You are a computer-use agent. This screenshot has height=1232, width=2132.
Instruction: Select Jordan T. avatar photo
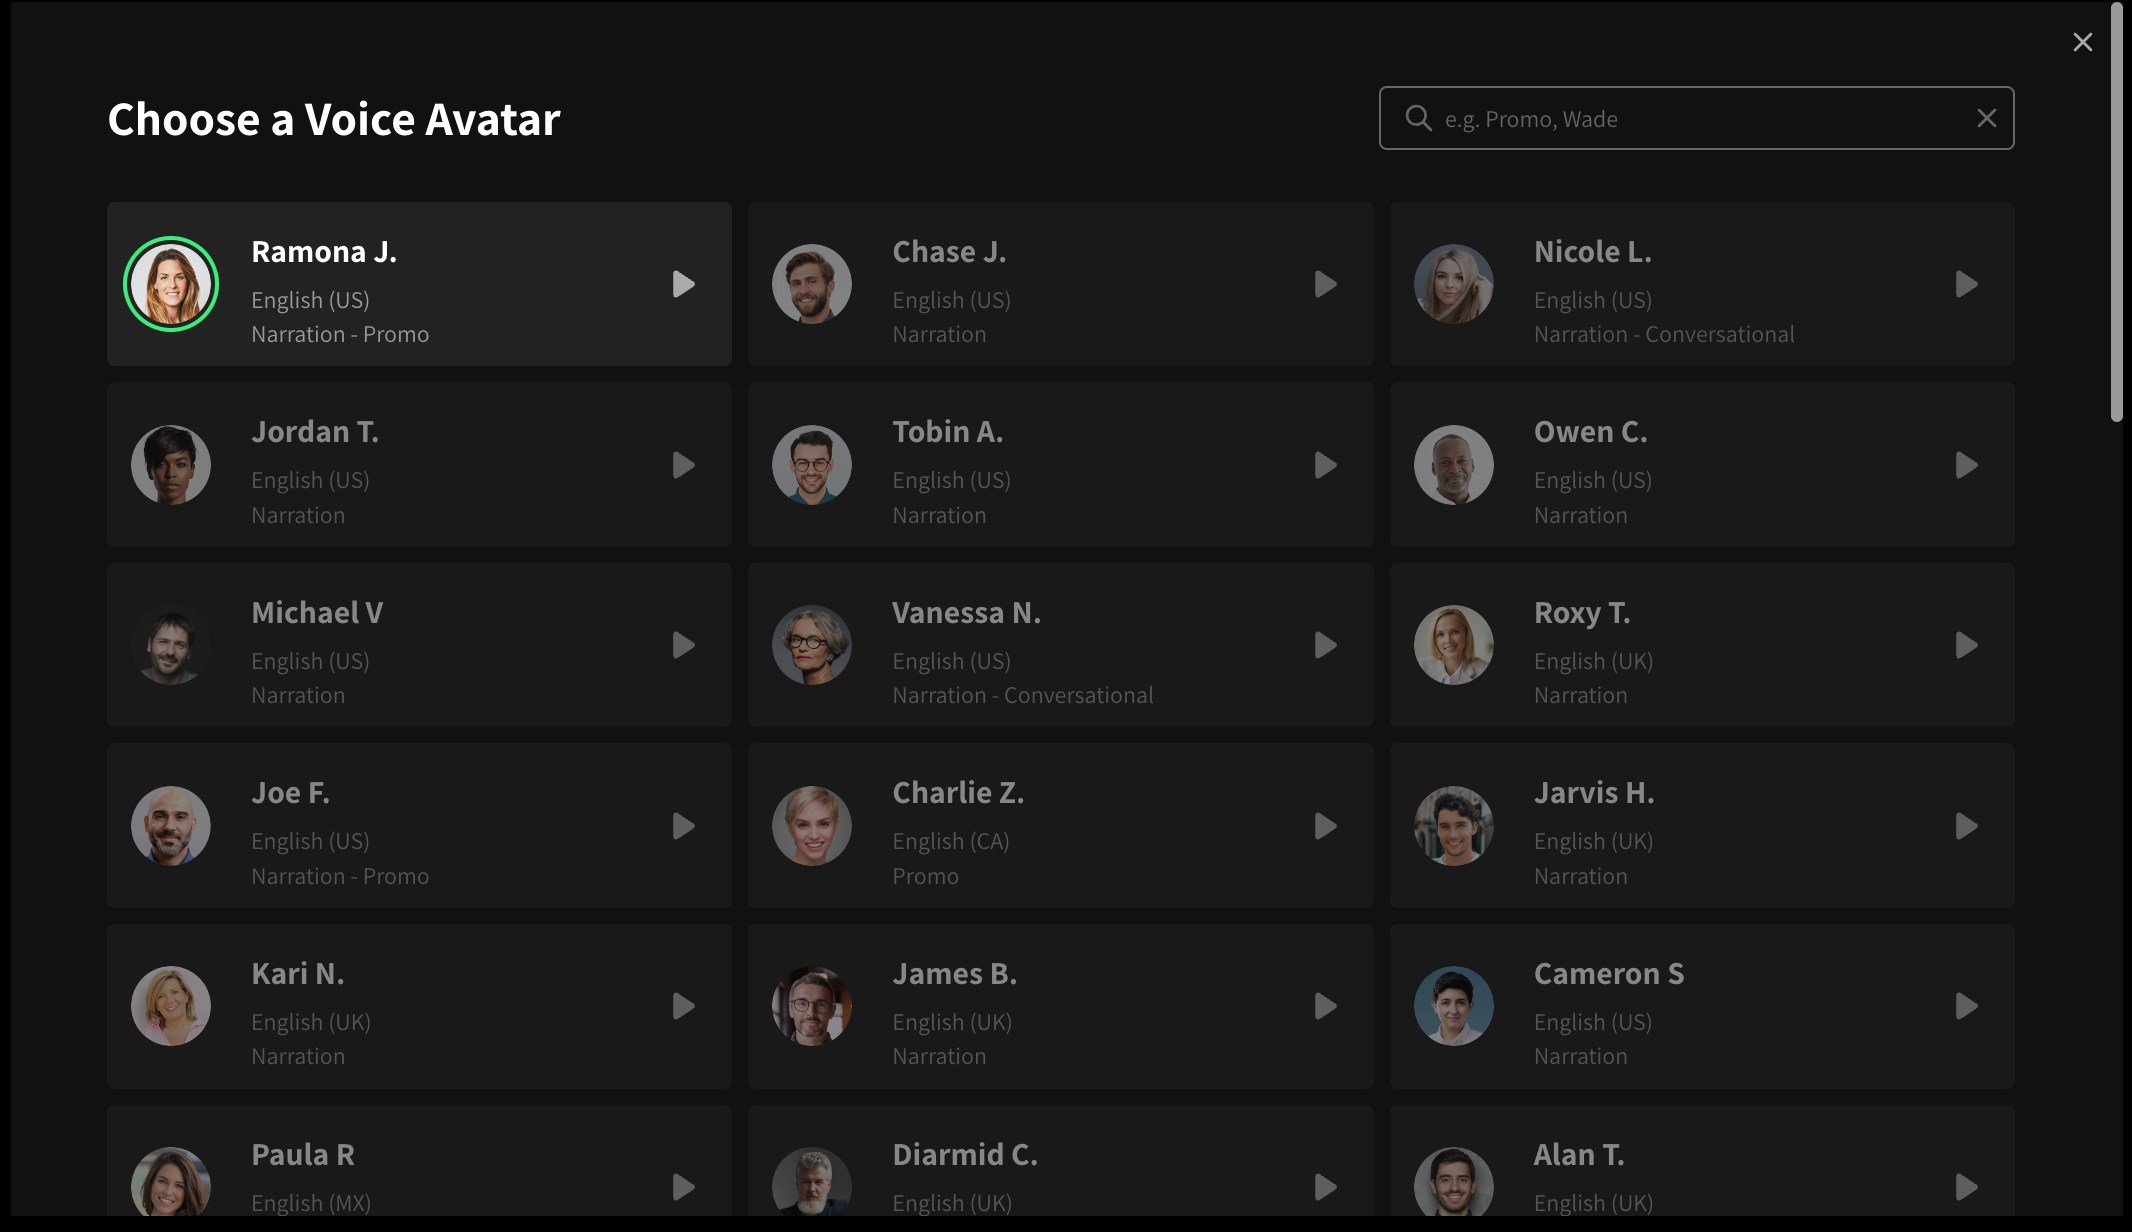click(x=171, y=465)
